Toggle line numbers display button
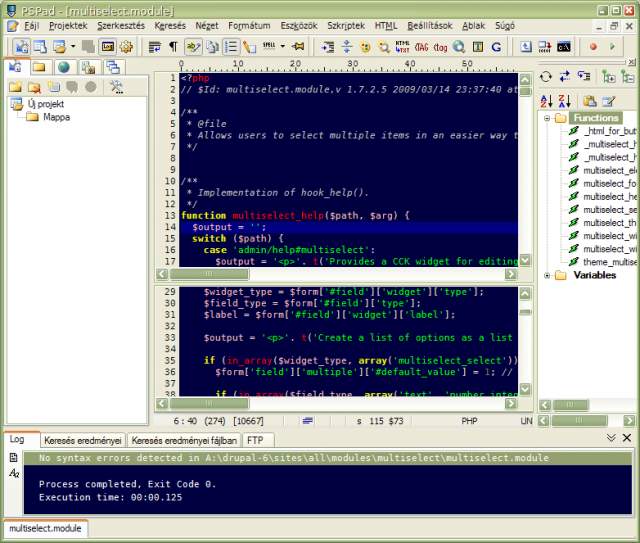The width and height of the screenshot is (640, 543). 231,47
